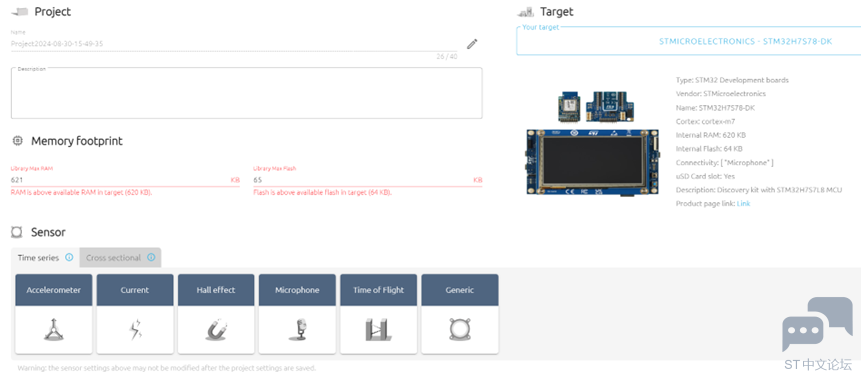The image size is (861, 380).
Task: Open the chat bubble support icon
Action: point(817,324)
